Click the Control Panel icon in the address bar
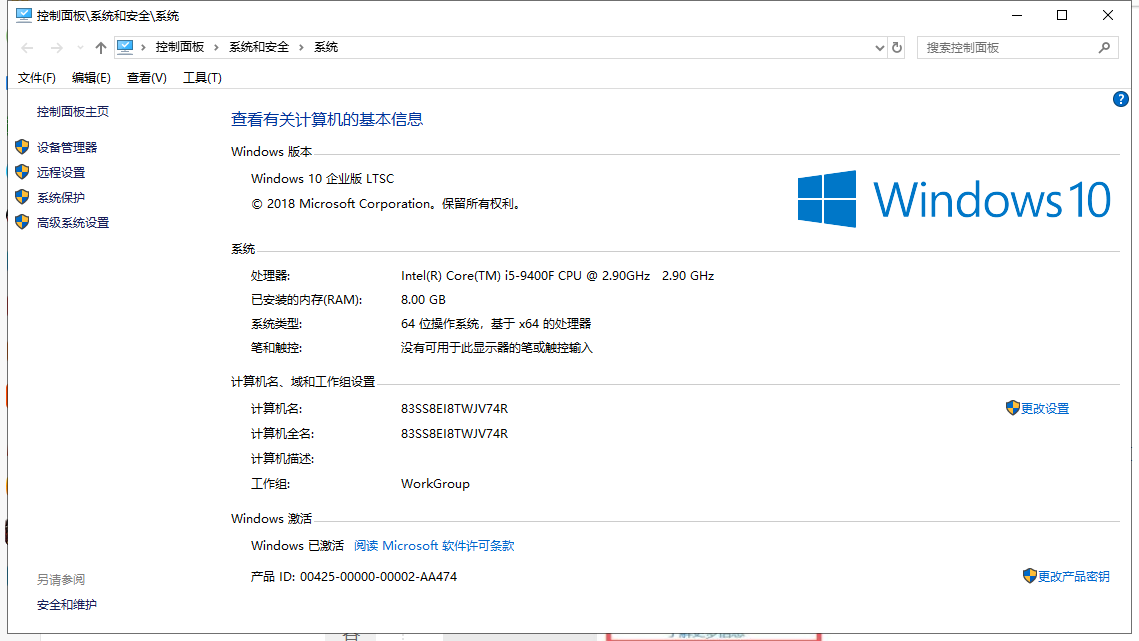This screenshot has height=641, width=1139. (x=125, y=46)
